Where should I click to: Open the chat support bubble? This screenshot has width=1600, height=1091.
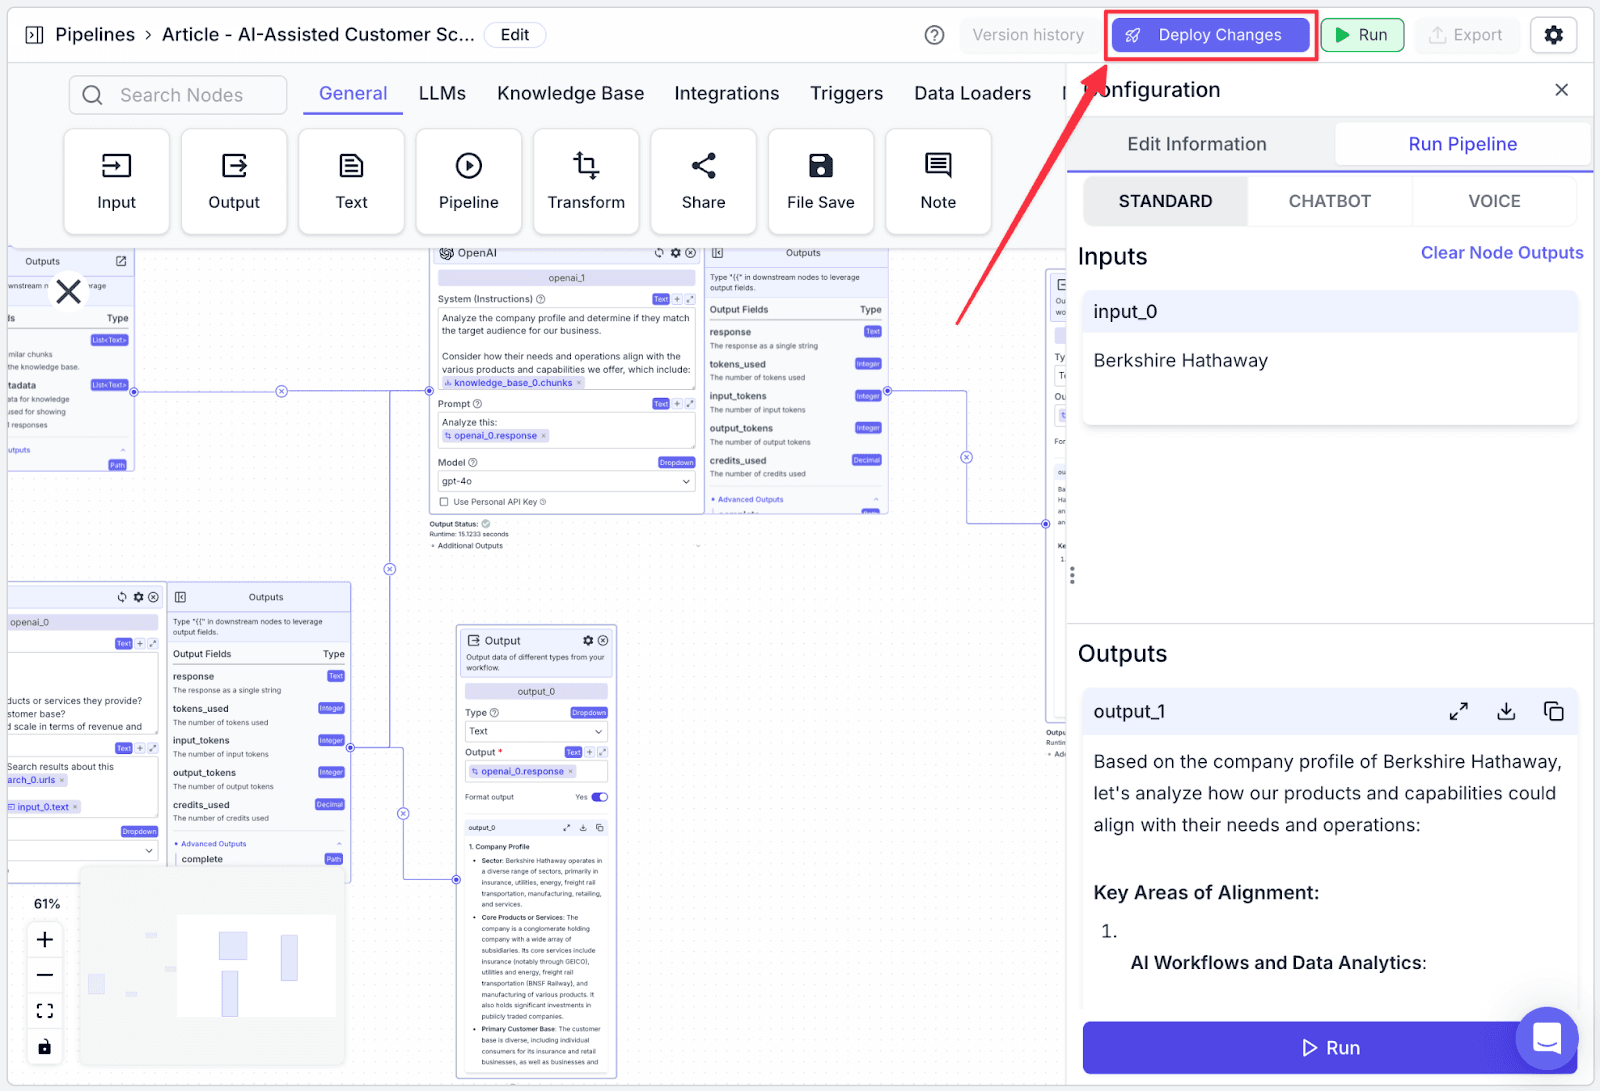click(x=1547, y=1038)
